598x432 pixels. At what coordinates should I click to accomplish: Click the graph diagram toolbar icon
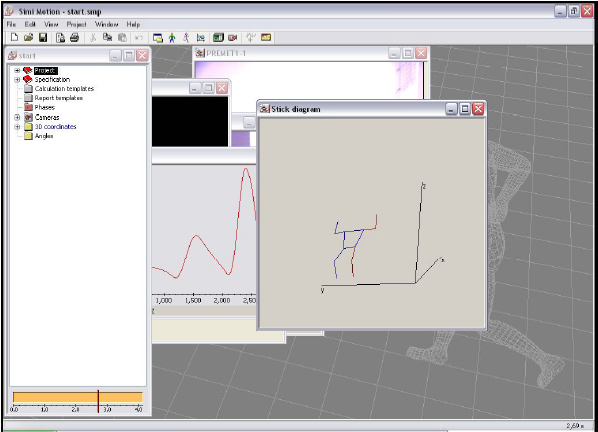coord(201,37)
